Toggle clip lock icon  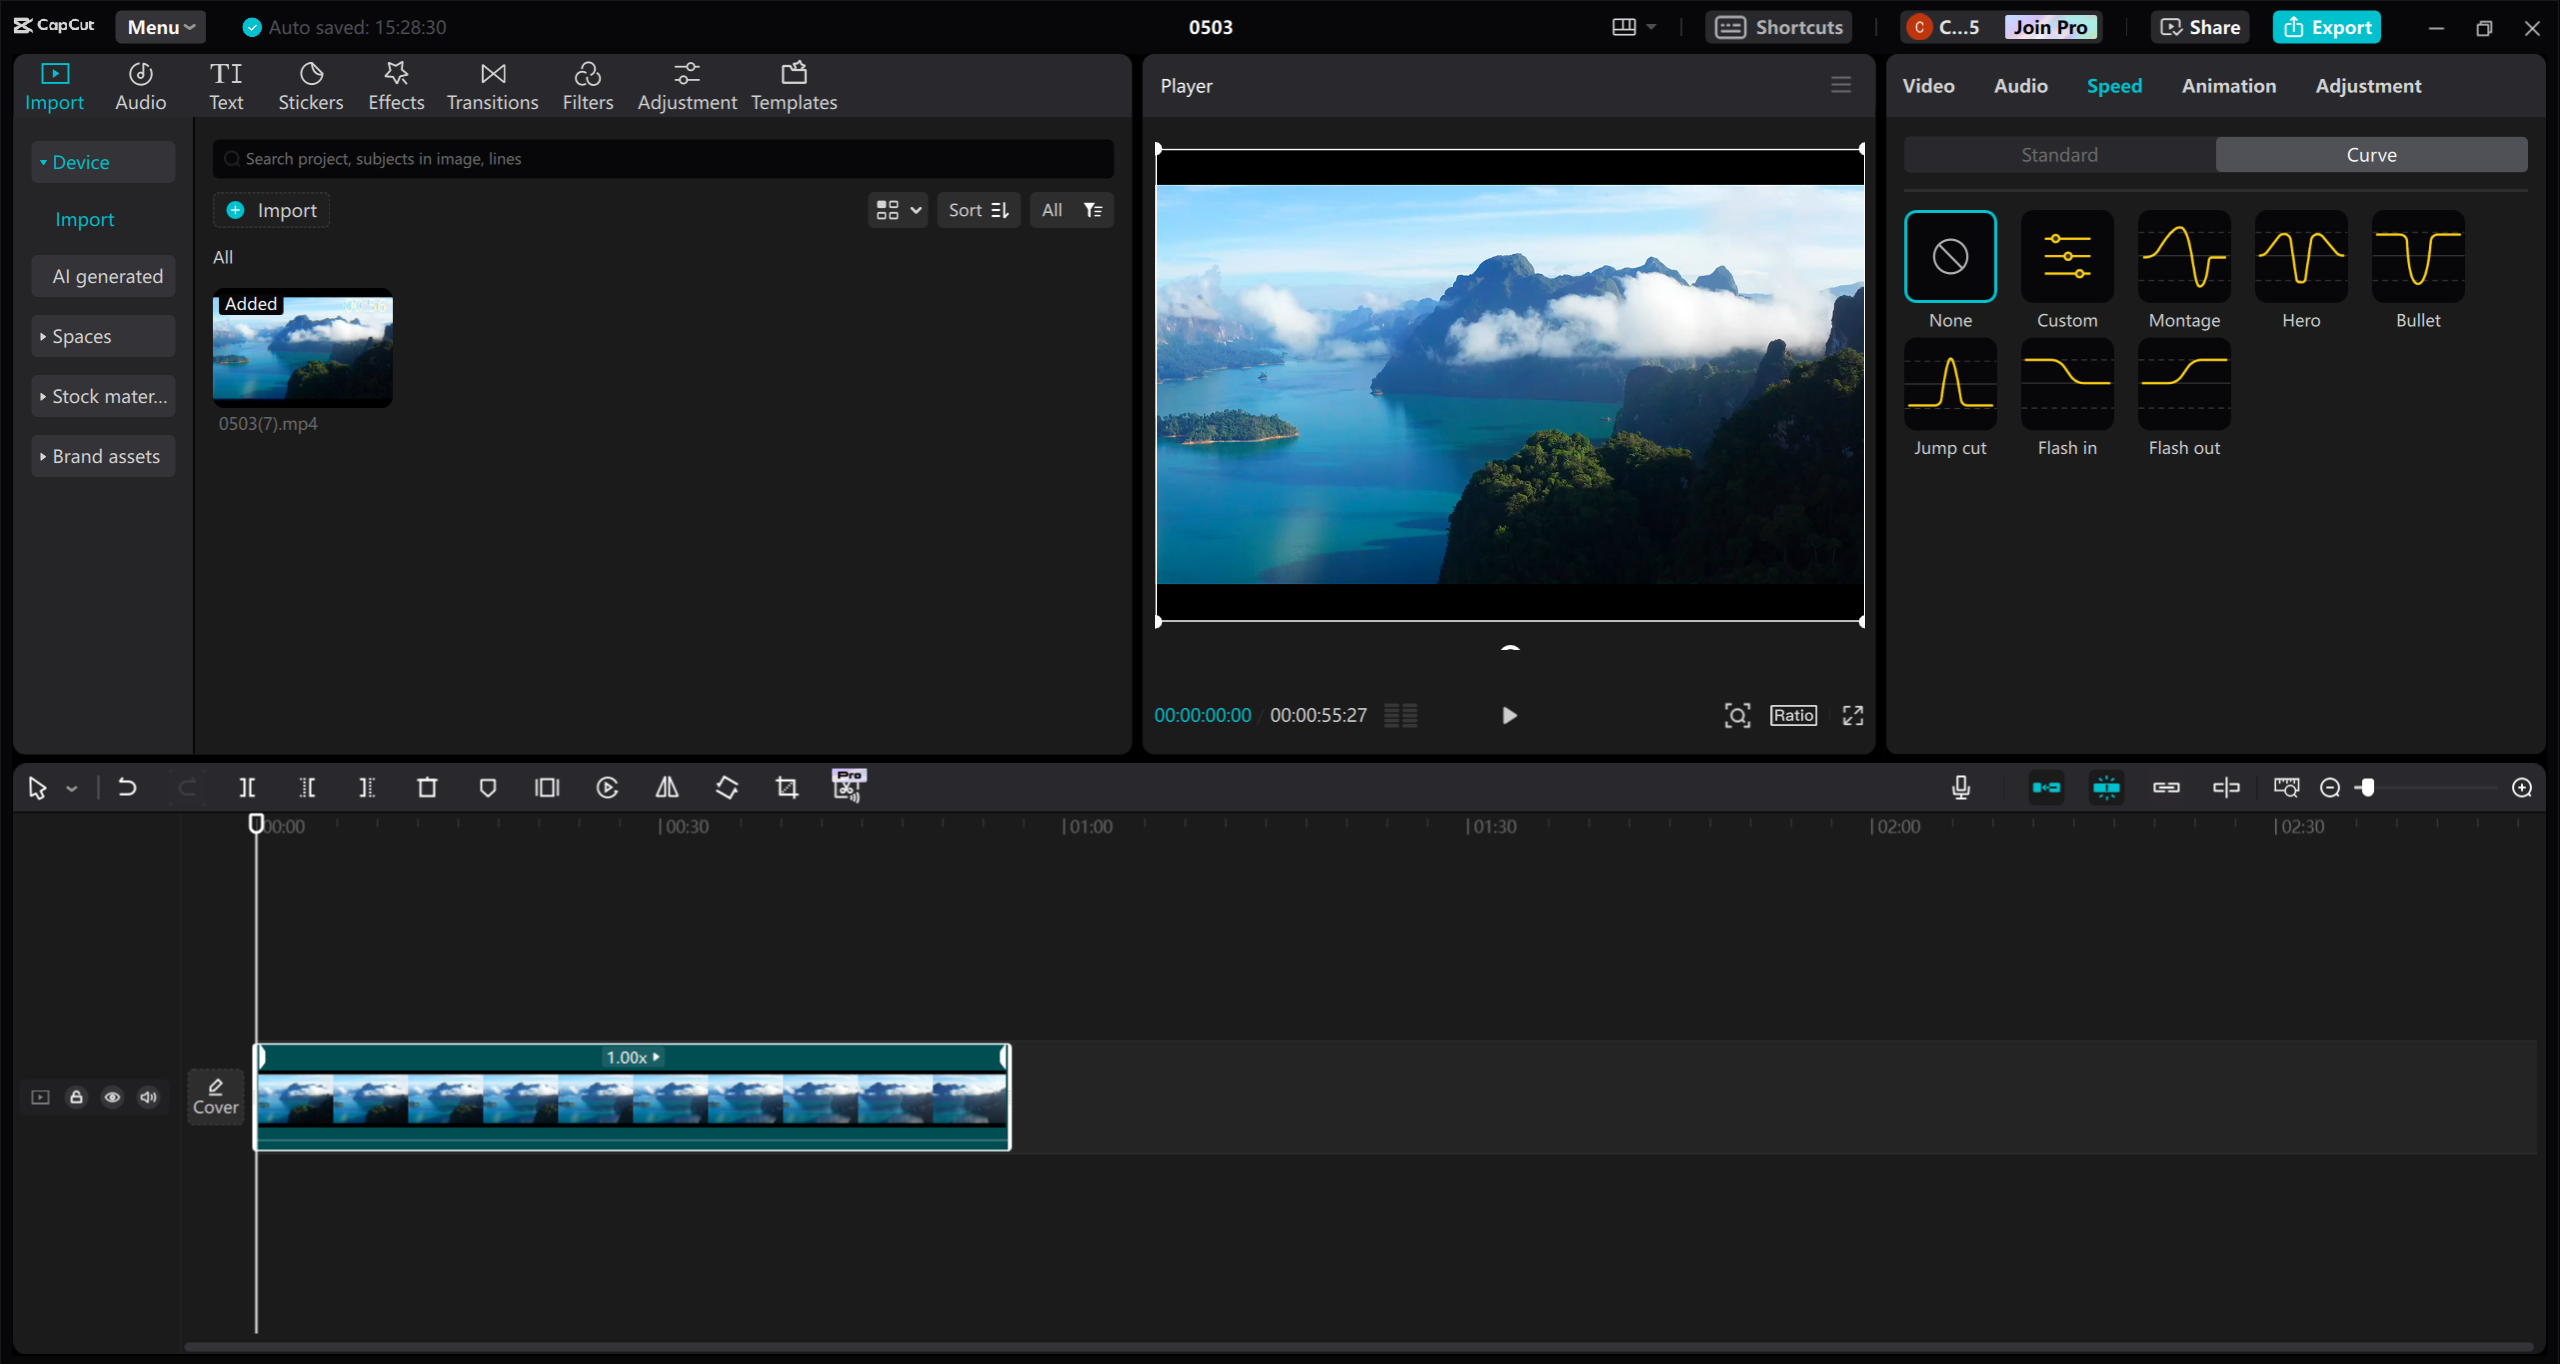[x=76, y=1095]
